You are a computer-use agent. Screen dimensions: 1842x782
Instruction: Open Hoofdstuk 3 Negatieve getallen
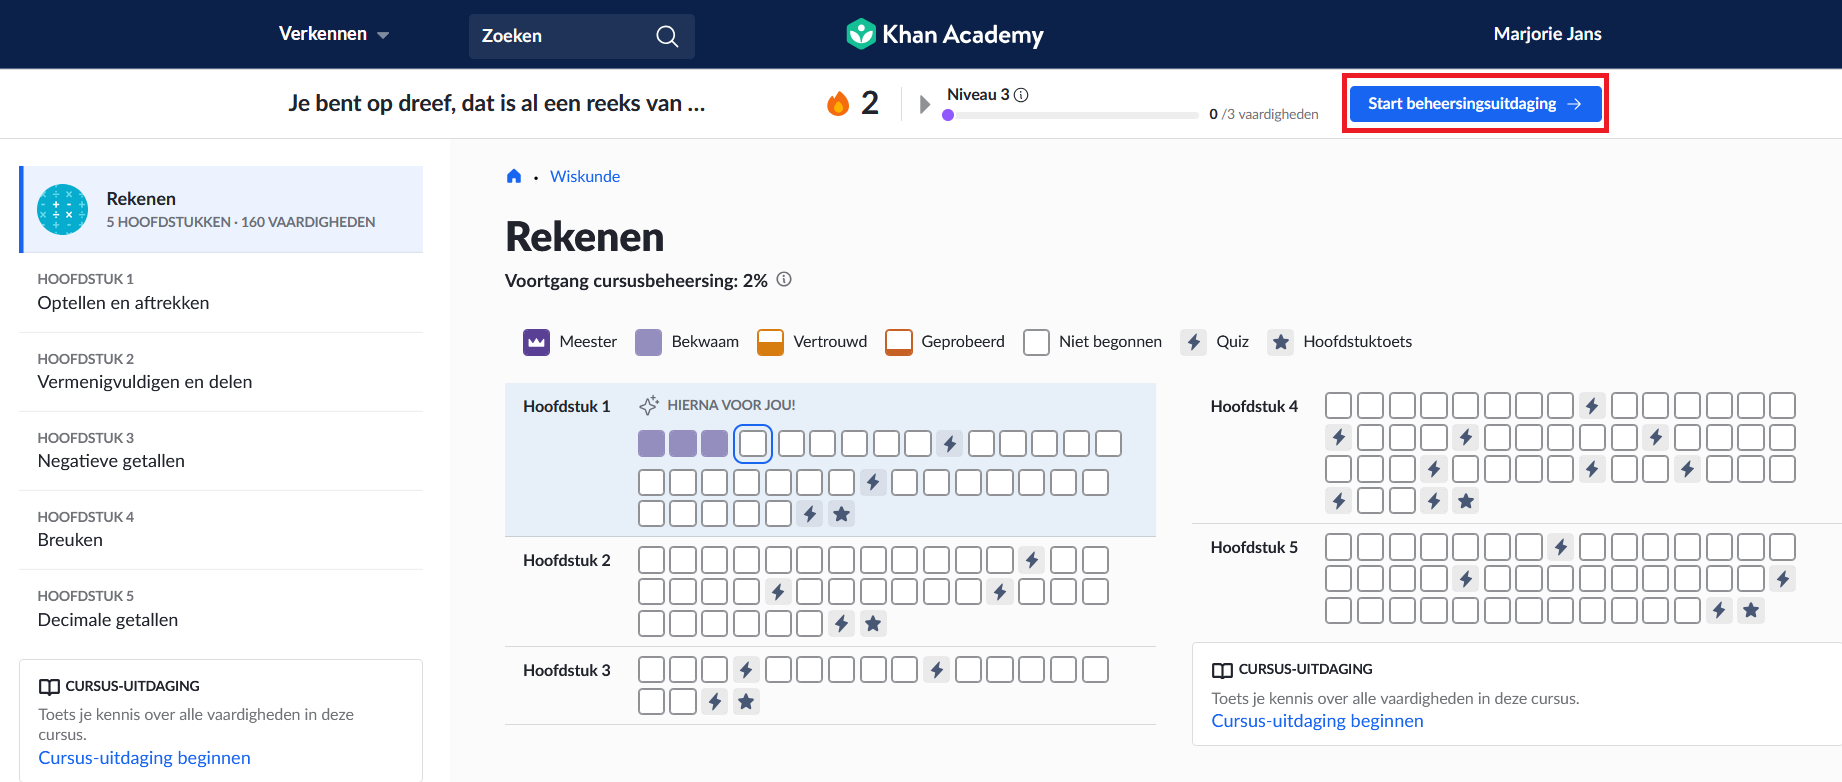pos(221,450)
